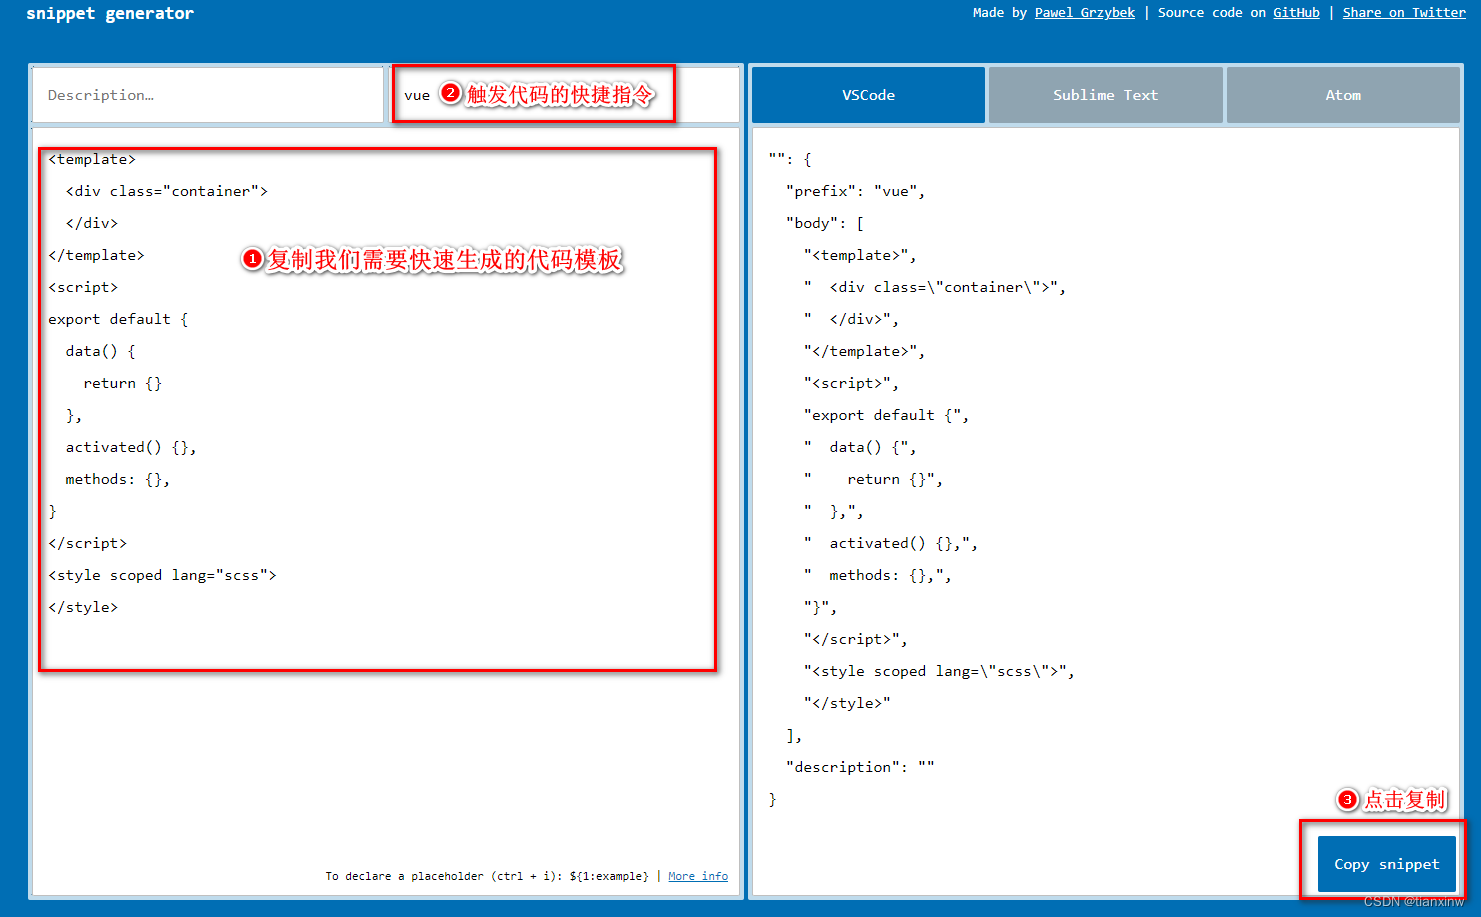Screen dimensions: 1481x917
Task: Click the Copy snippet button
Action: pos(1387,864)
